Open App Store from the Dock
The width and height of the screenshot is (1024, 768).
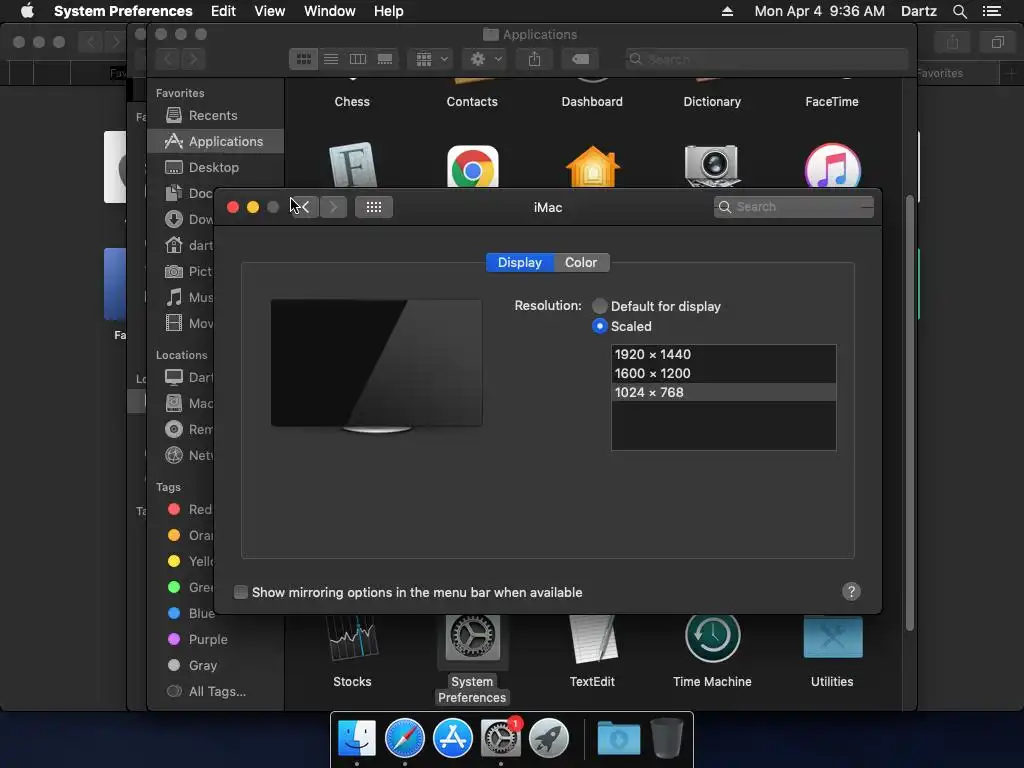pyautogui.click(x=453, y=738)
